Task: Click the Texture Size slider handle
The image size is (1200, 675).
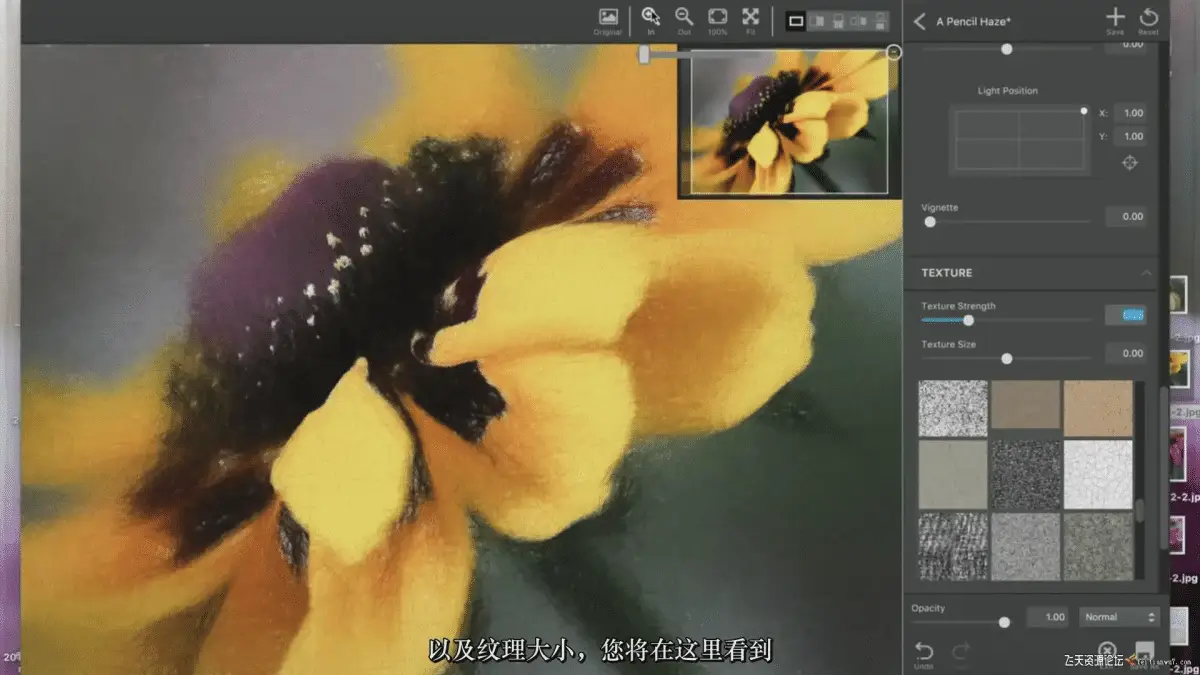Action: pyautogui.click(x=1007, y=358)
